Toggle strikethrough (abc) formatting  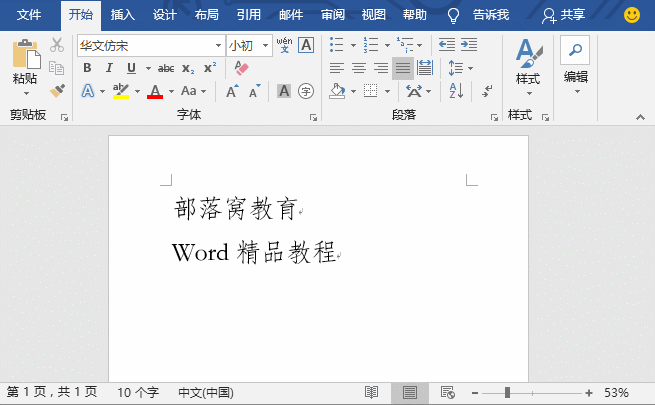click(166, 68)
